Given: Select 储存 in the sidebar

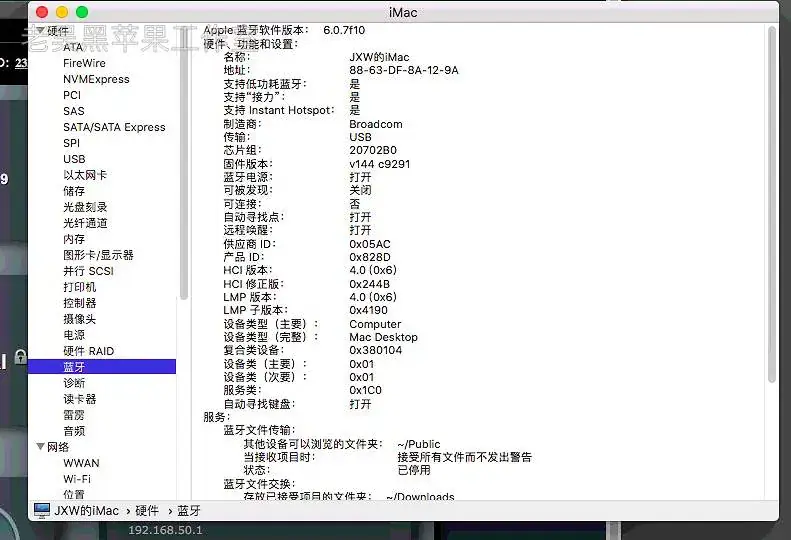Looking at the screenshot, I should 74,191.
